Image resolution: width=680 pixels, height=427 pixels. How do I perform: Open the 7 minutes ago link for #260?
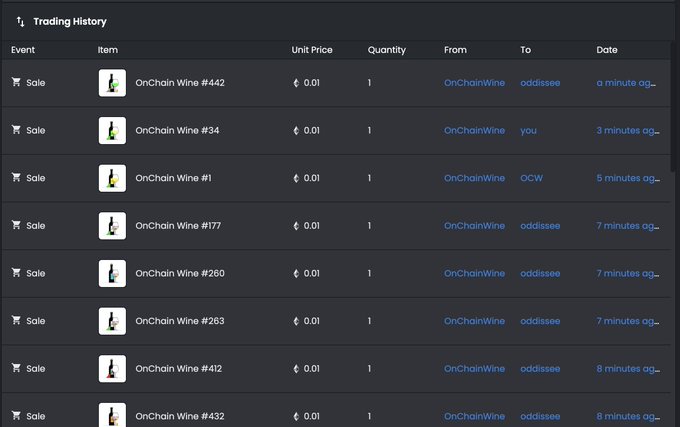click(x=628, y=274)
